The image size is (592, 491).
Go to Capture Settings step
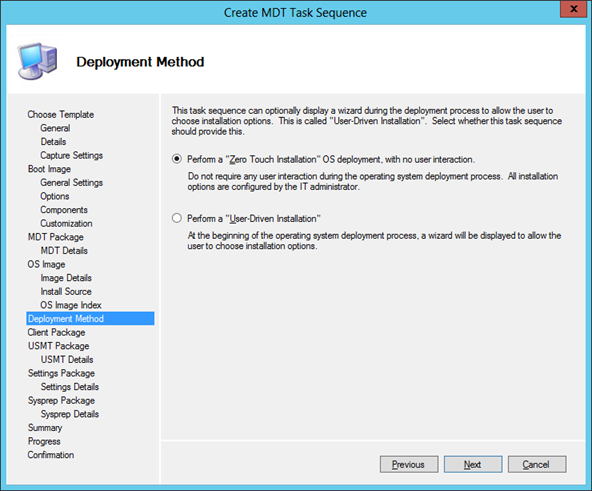click(x=71, y=155)
